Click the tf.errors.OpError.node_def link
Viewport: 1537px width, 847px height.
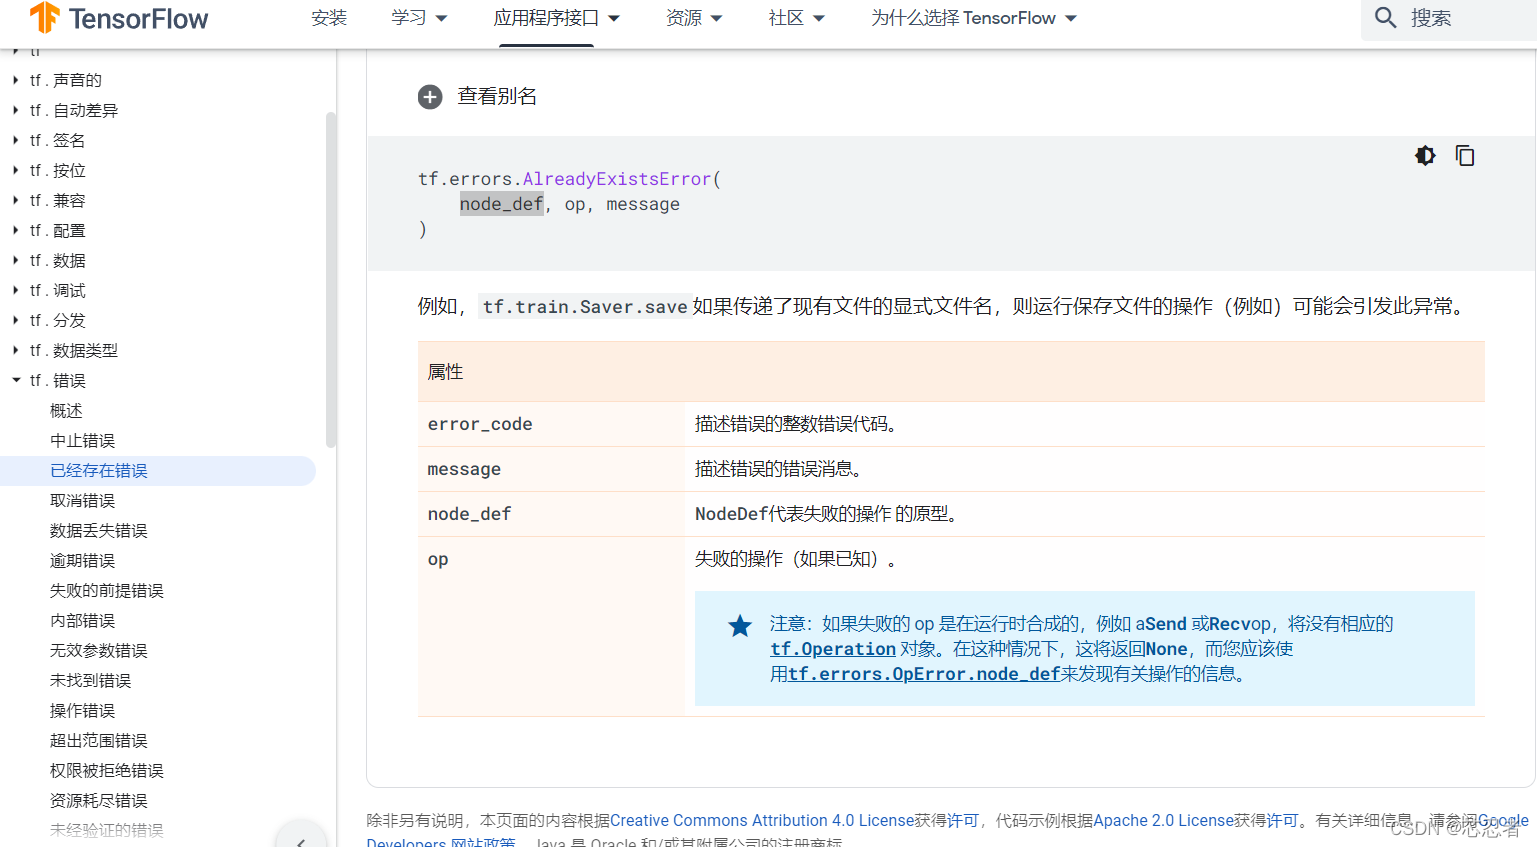coord(922,673)
